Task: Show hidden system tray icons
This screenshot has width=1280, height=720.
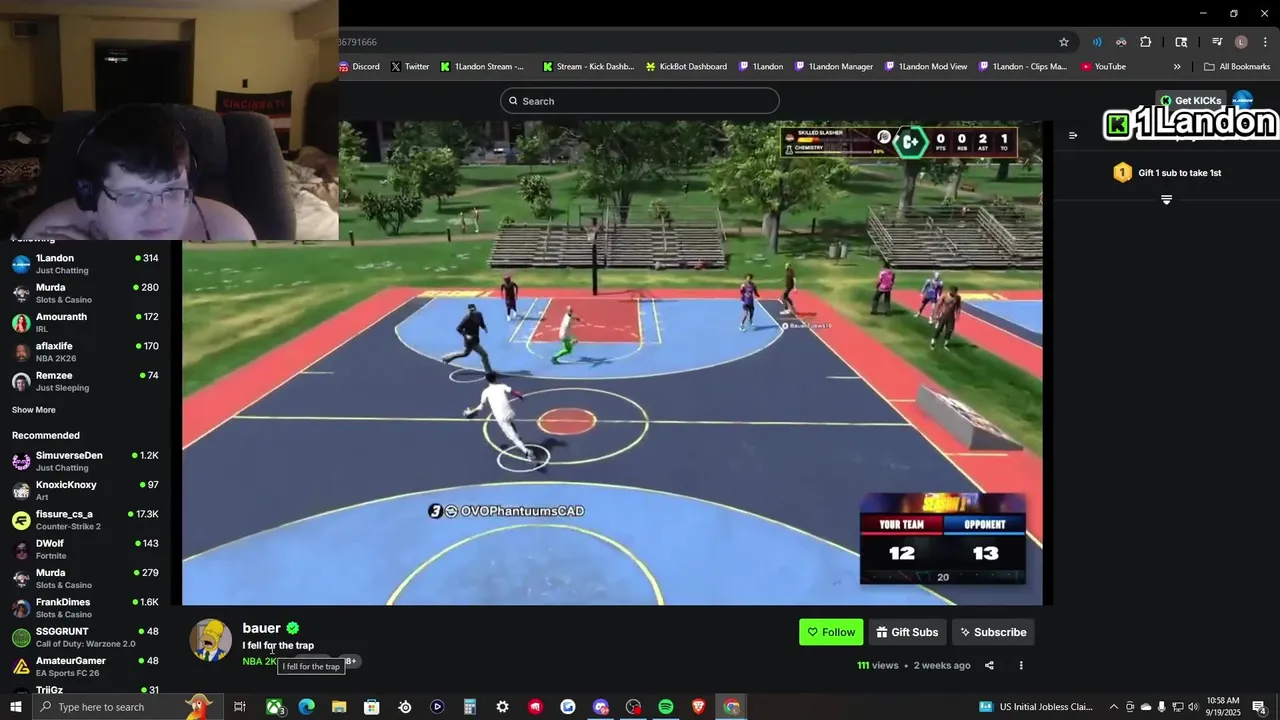Action: (1113, 707)
